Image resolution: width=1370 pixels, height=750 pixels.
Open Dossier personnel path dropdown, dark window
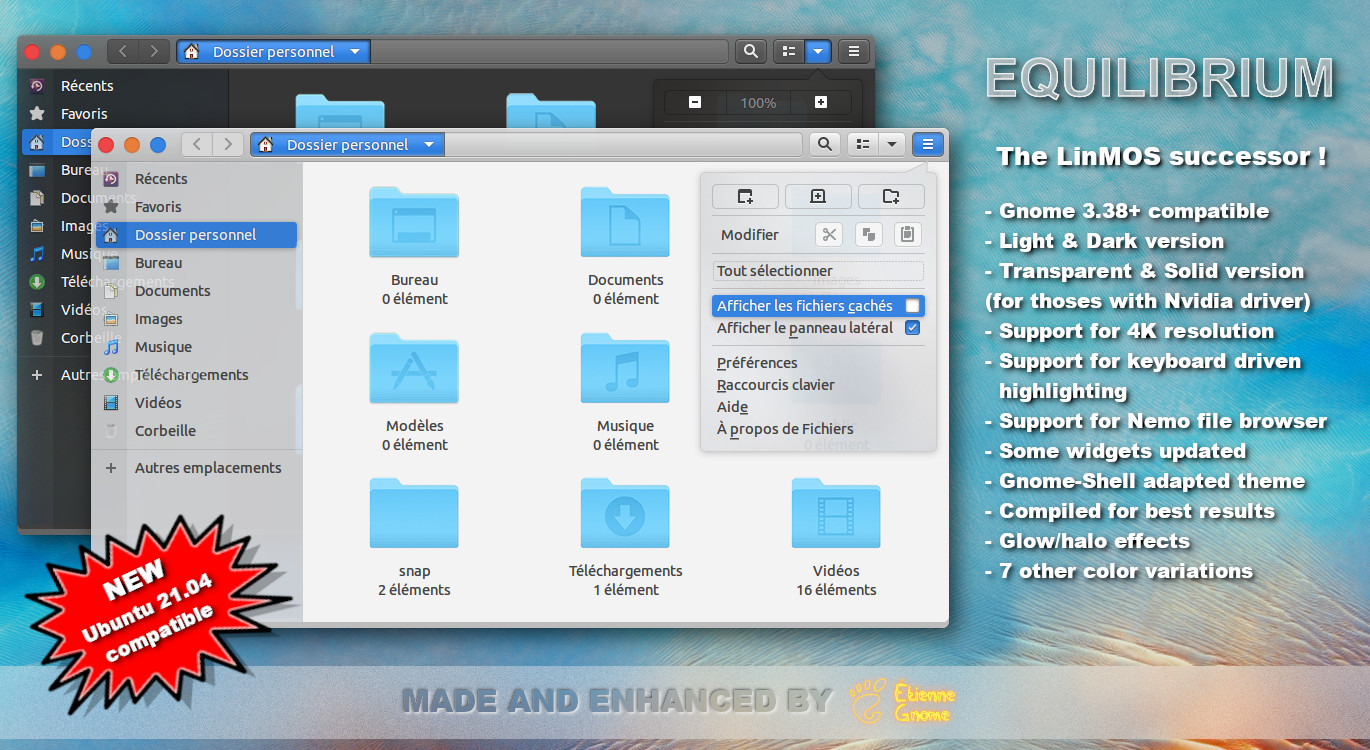coord(273,52)
